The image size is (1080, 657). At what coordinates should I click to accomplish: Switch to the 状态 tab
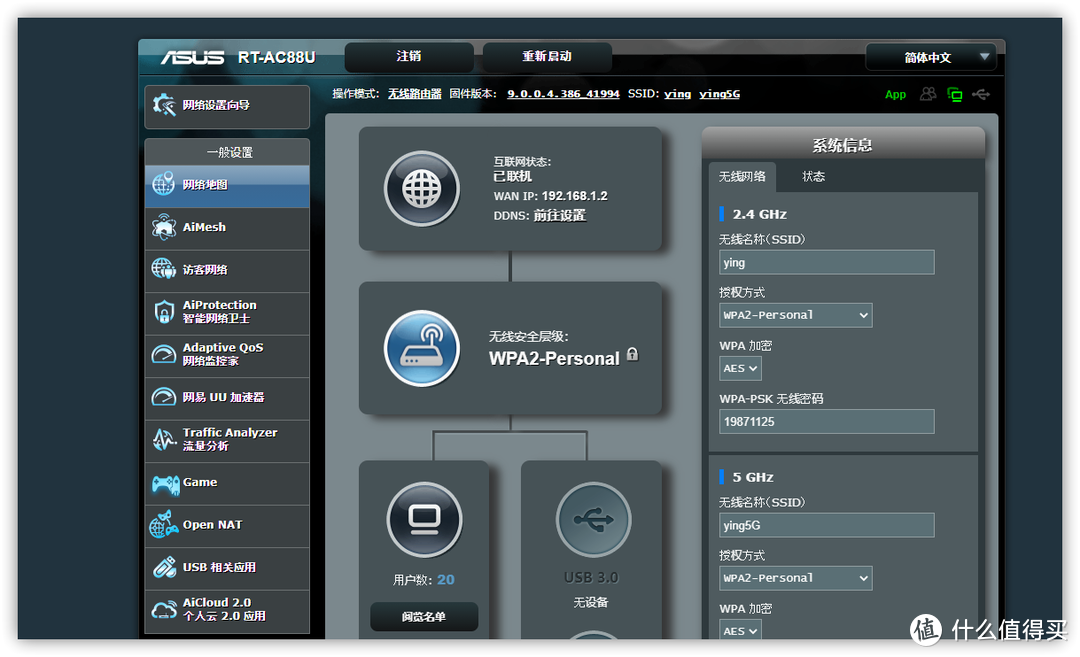(x=813, y=177)
